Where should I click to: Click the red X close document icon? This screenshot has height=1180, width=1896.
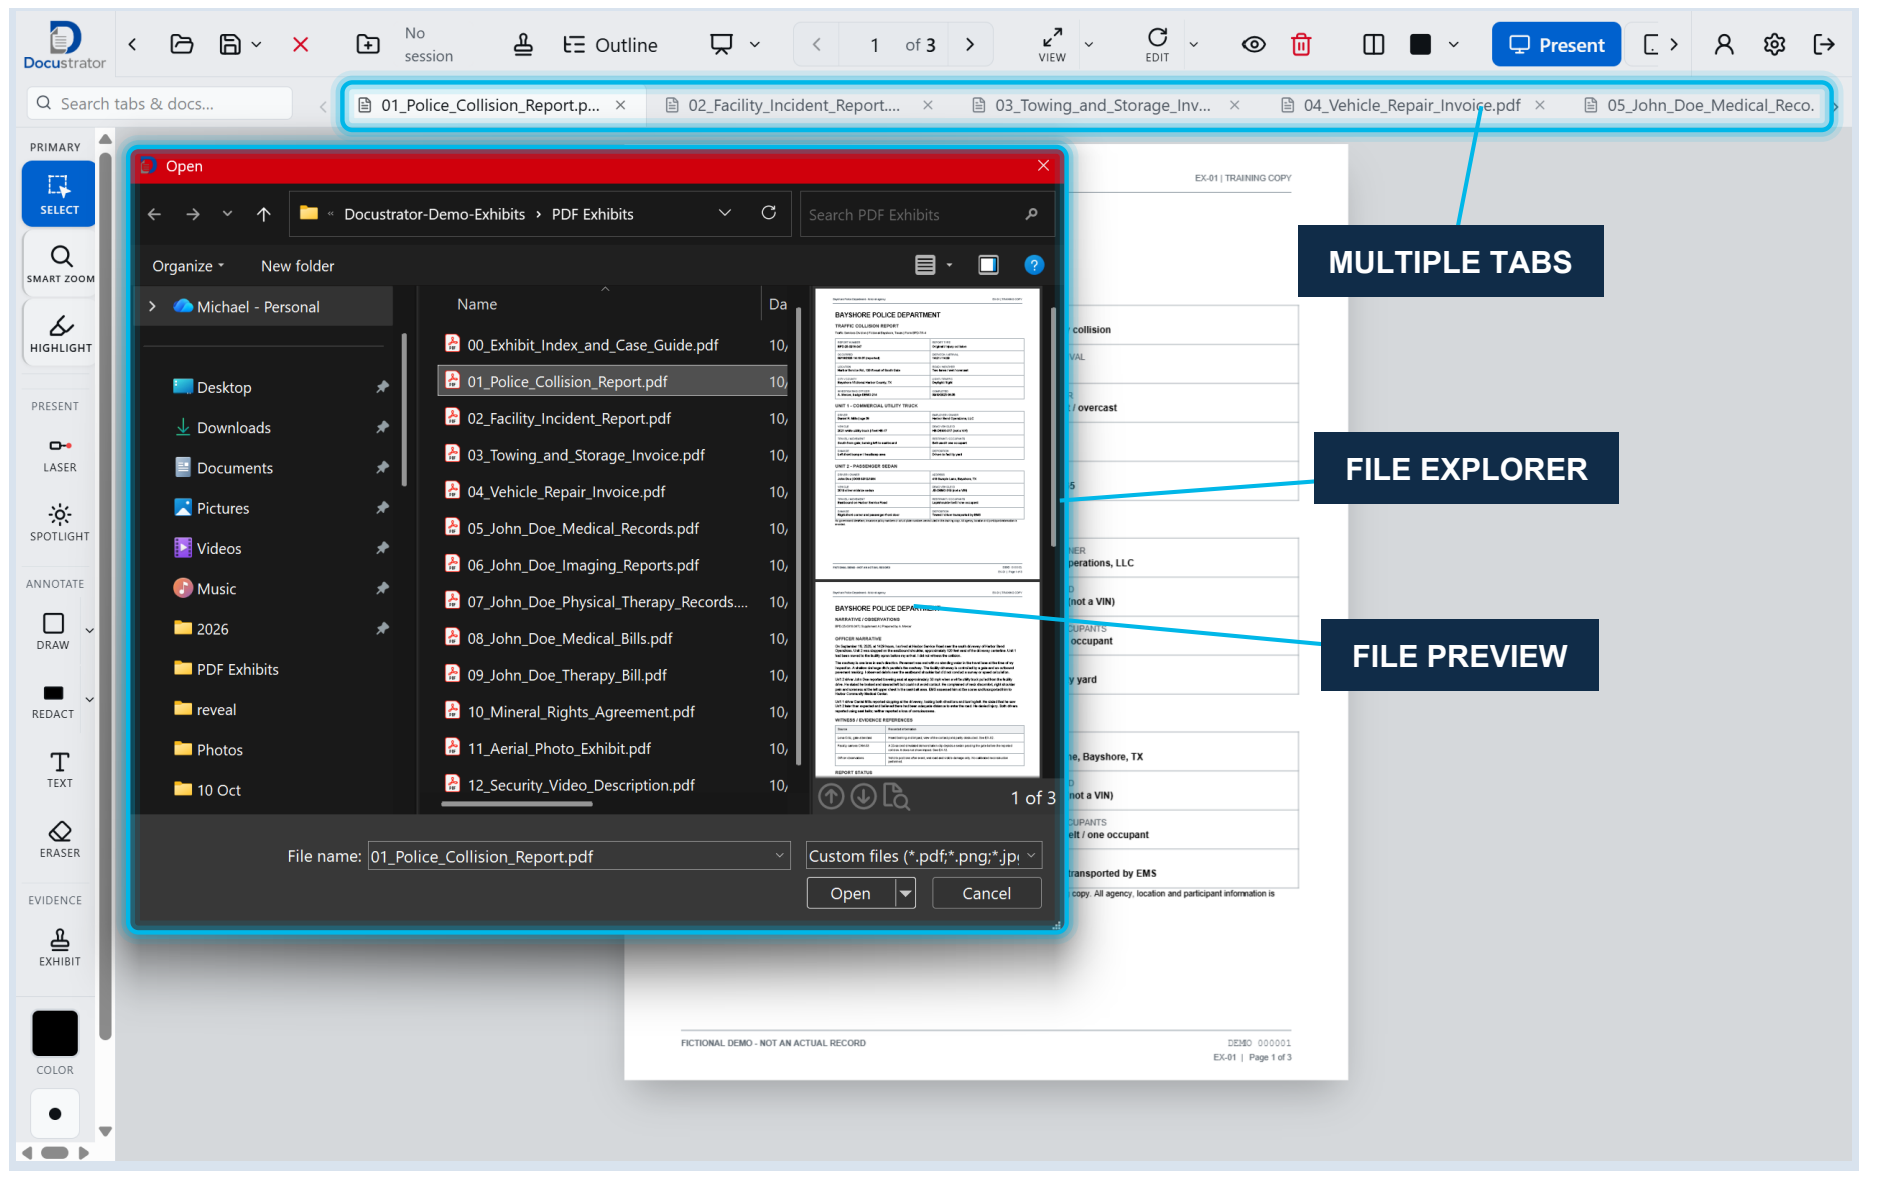coord(300,44)
